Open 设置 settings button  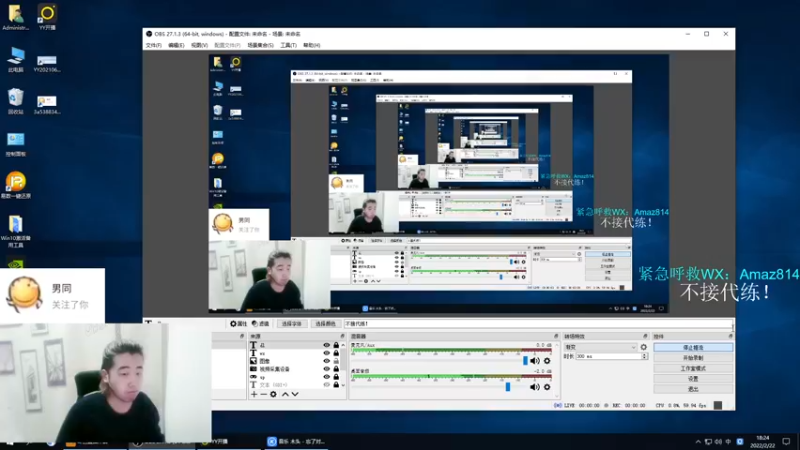pyautogui.click(x=693, y=379)
